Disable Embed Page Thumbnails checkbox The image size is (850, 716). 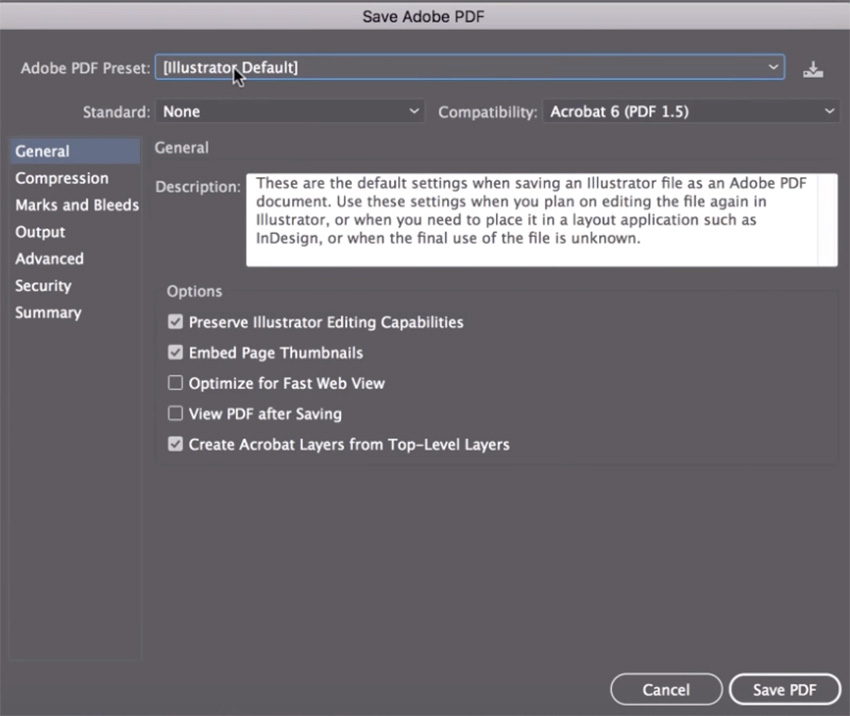pyautogui.click(x=176, y=353)
